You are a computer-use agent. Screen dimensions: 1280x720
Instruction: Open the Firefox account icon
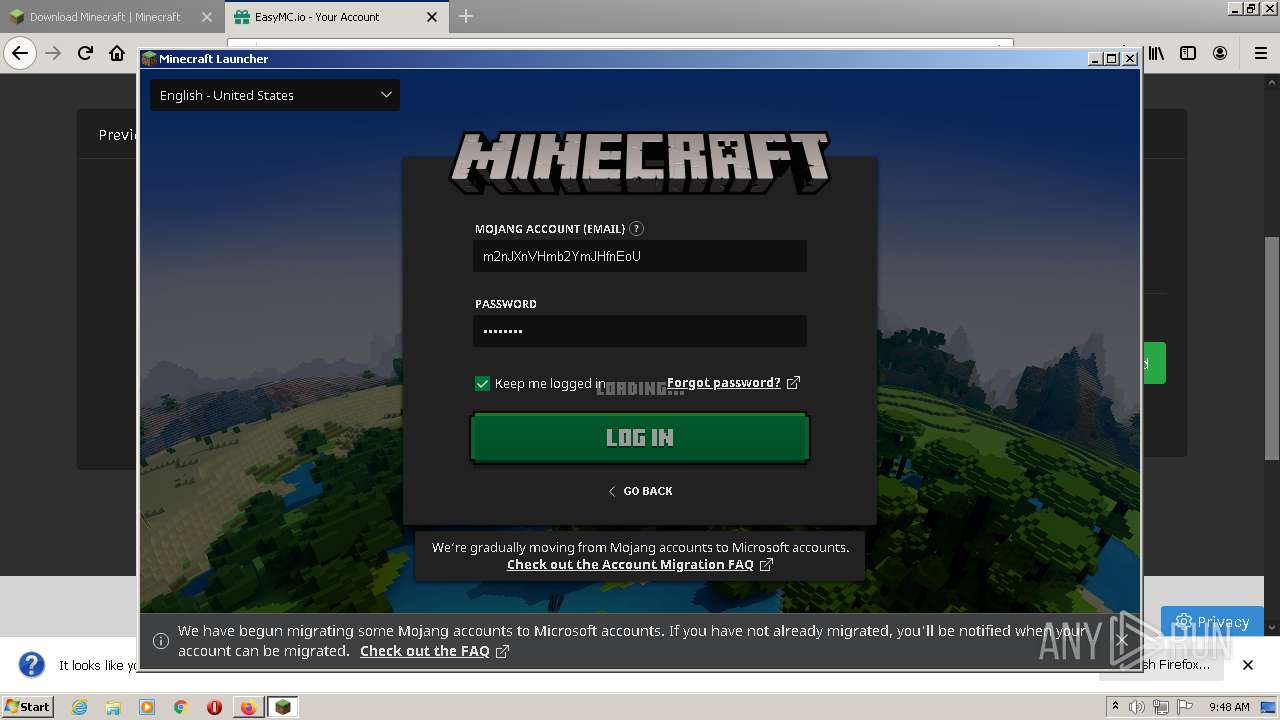point(1220,53)
